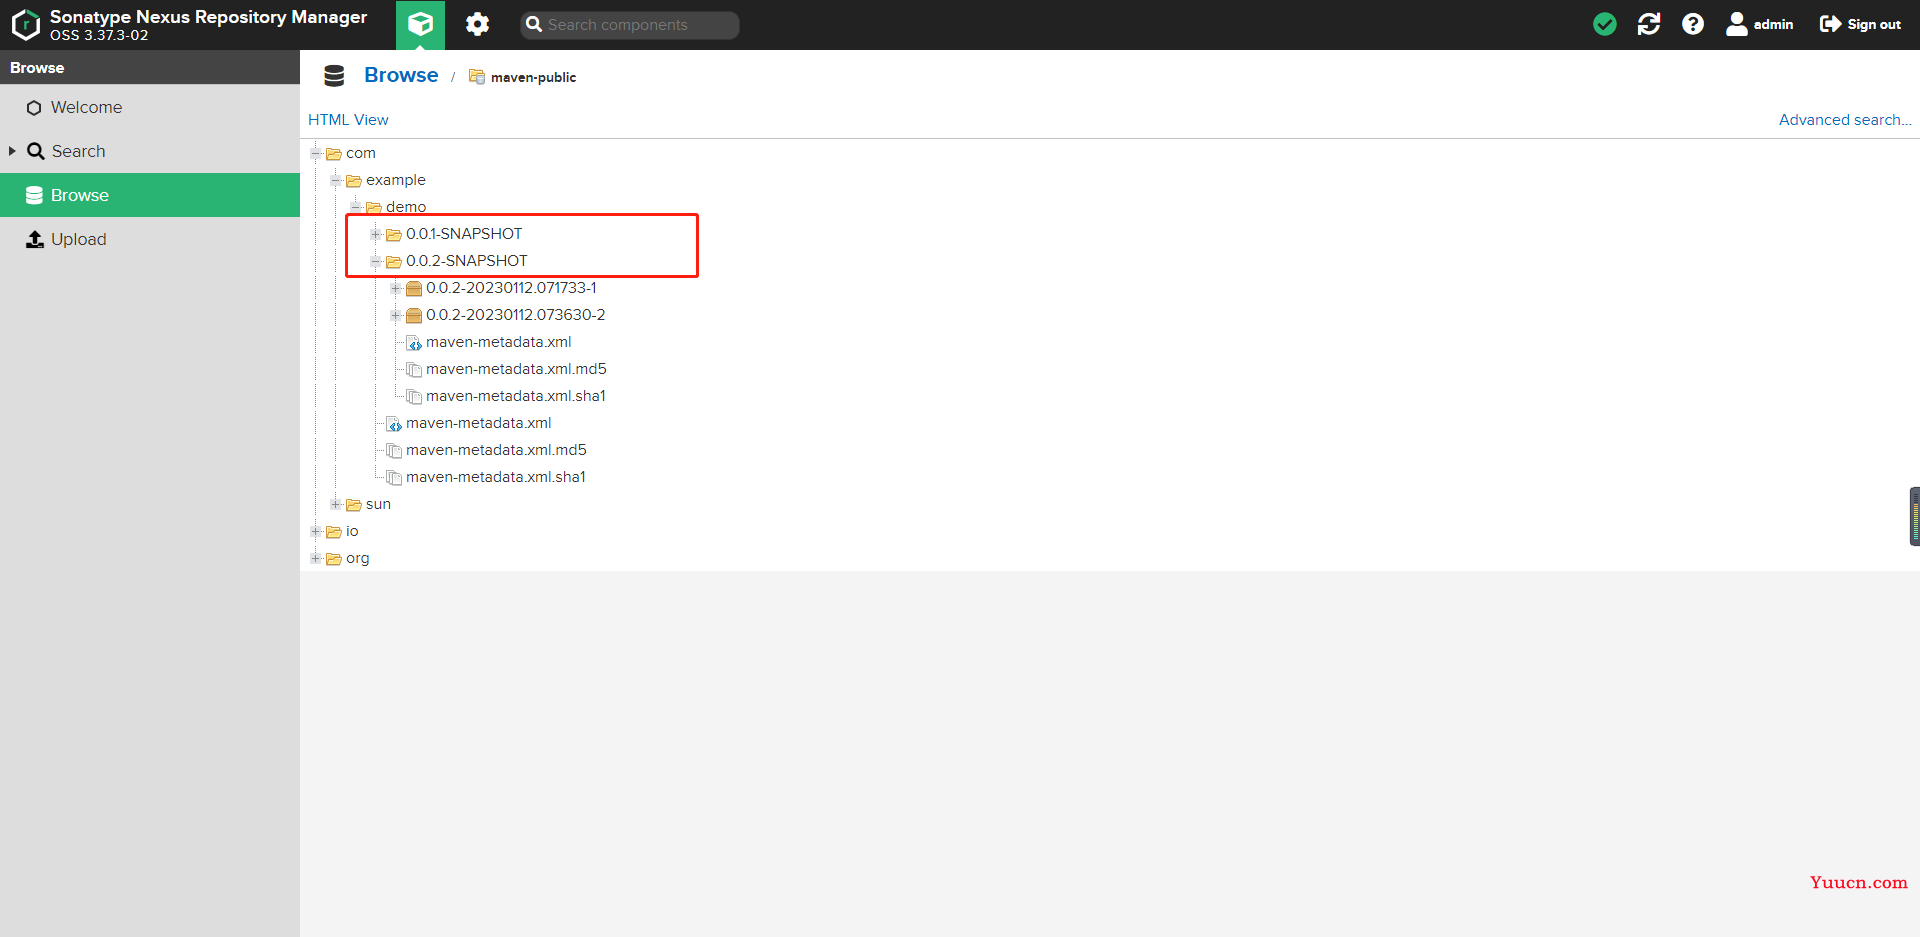Open the Browse cube icon in header
The image size is (1920, 937).
421,24
